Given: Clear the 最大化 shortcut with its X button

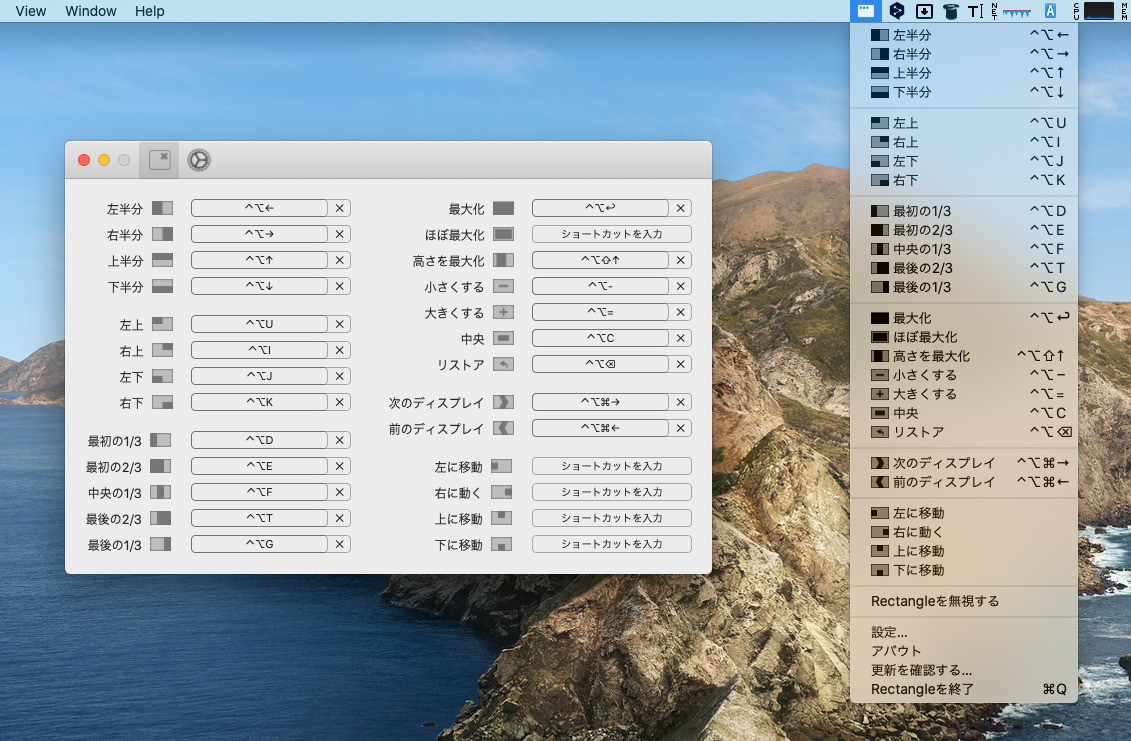Looking at the screenshot, I should 681,209.
